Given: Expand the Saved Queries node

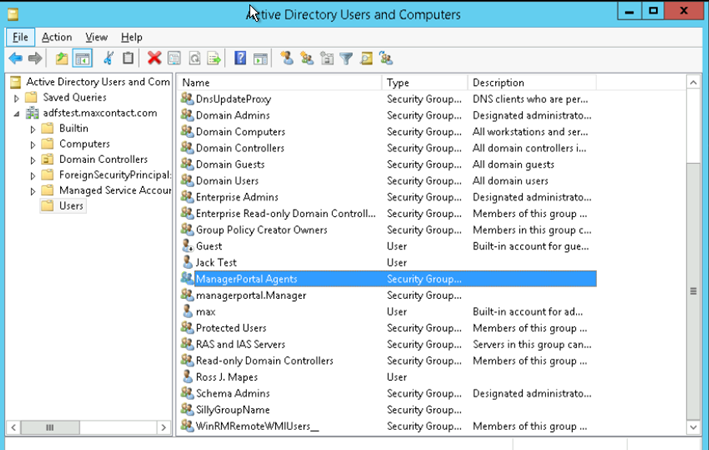Looking at the screenshot, I should pos(16,98).
